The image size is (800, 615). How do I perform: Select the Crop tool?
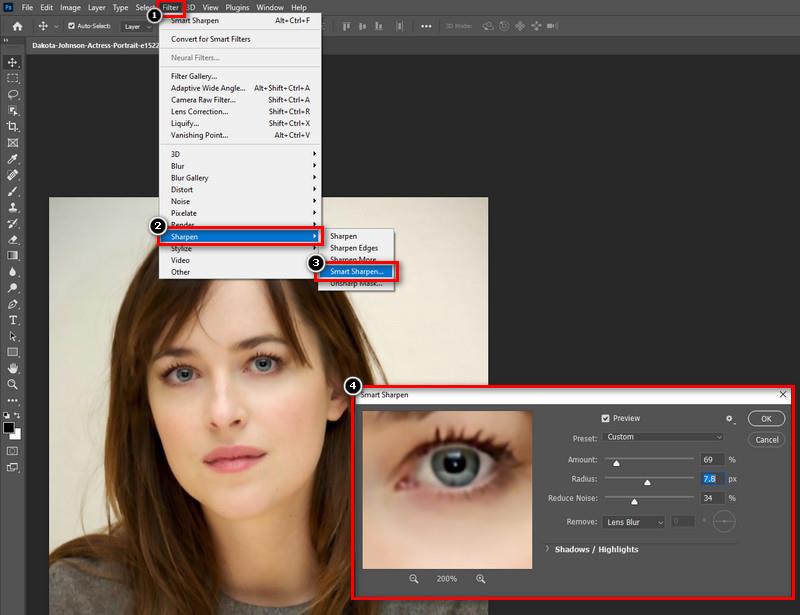(13, 127)
